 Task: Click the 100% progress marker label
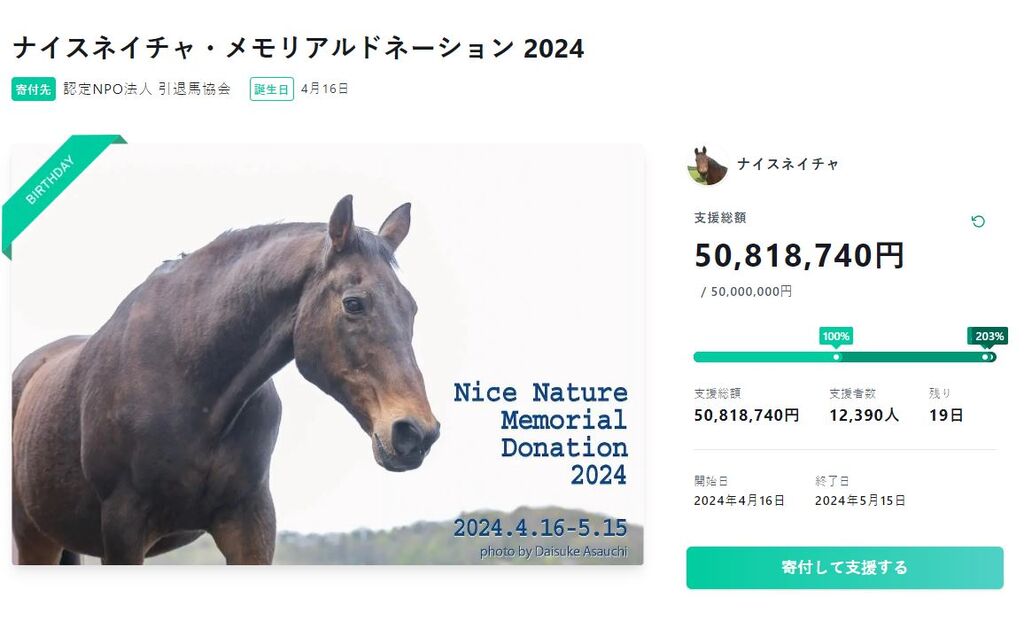click(836, 336)
